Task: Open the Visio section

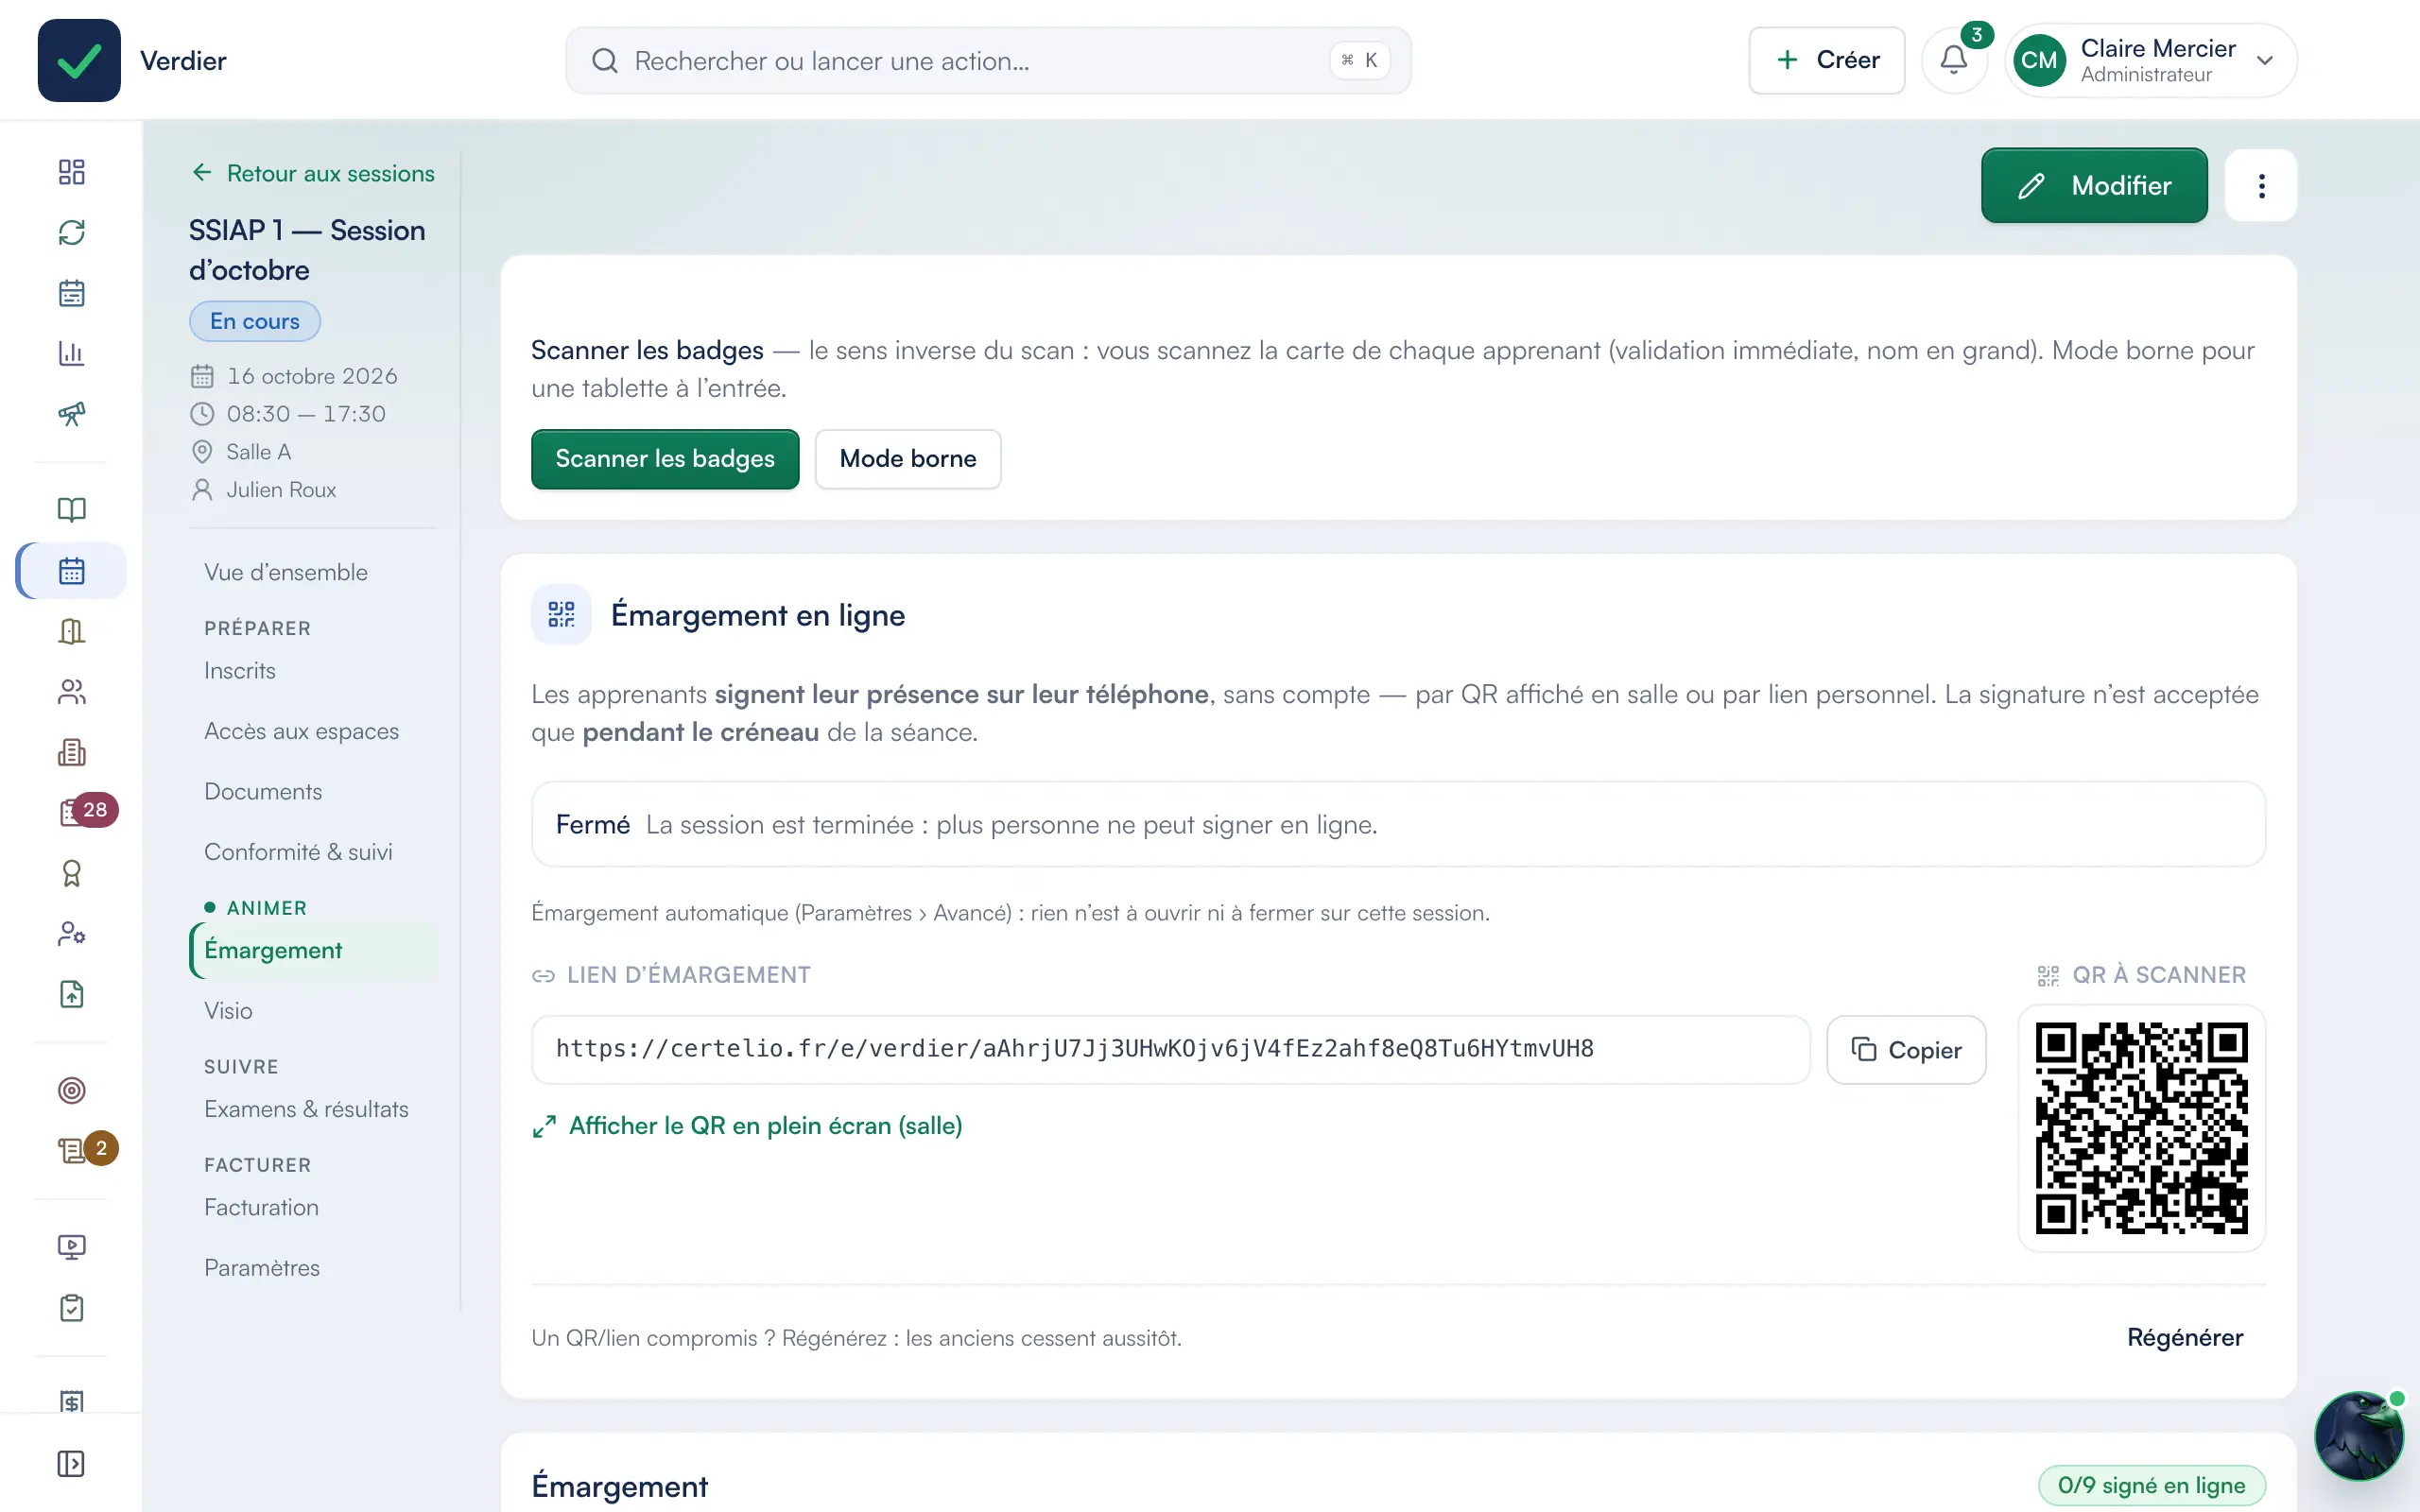Action: [228, 1011]
